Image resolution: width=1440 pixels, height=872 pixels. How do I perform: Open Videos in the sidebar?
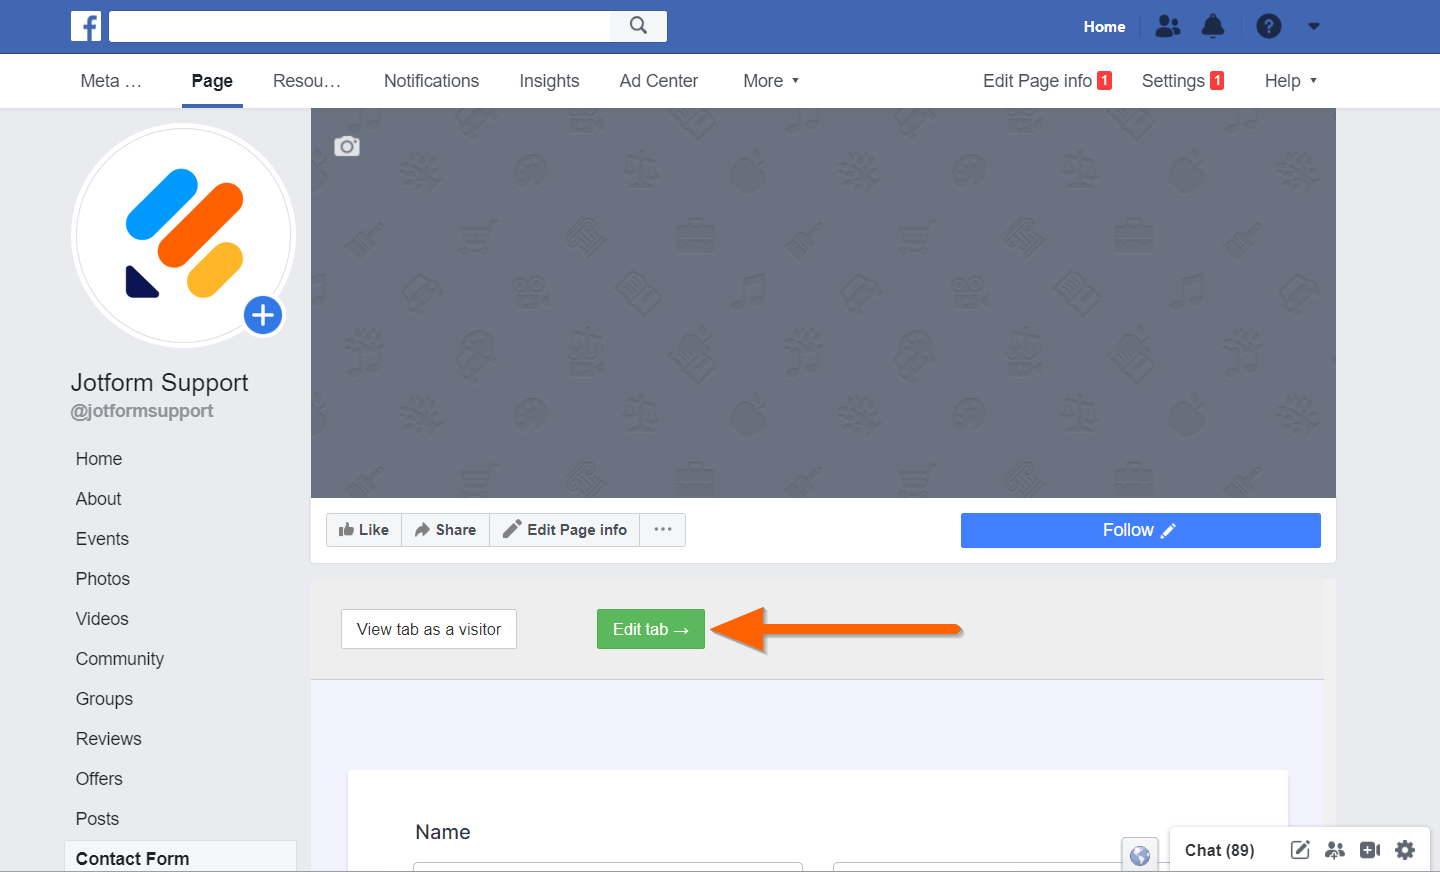click(102, 619)
